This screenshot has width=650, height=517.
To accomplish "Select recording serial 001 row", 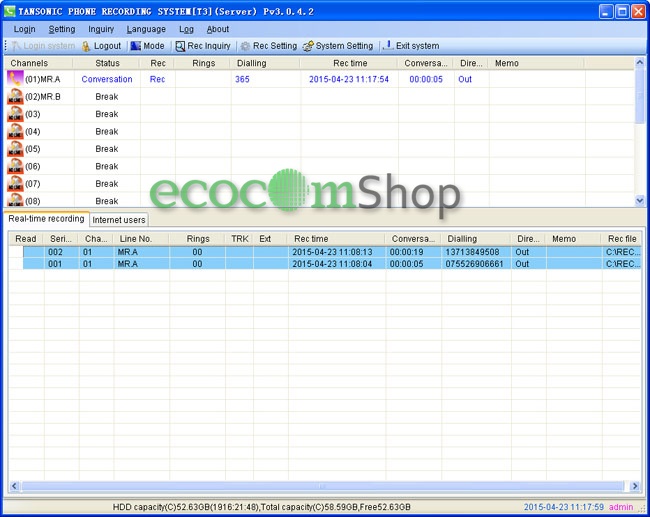I will [325, 264].
